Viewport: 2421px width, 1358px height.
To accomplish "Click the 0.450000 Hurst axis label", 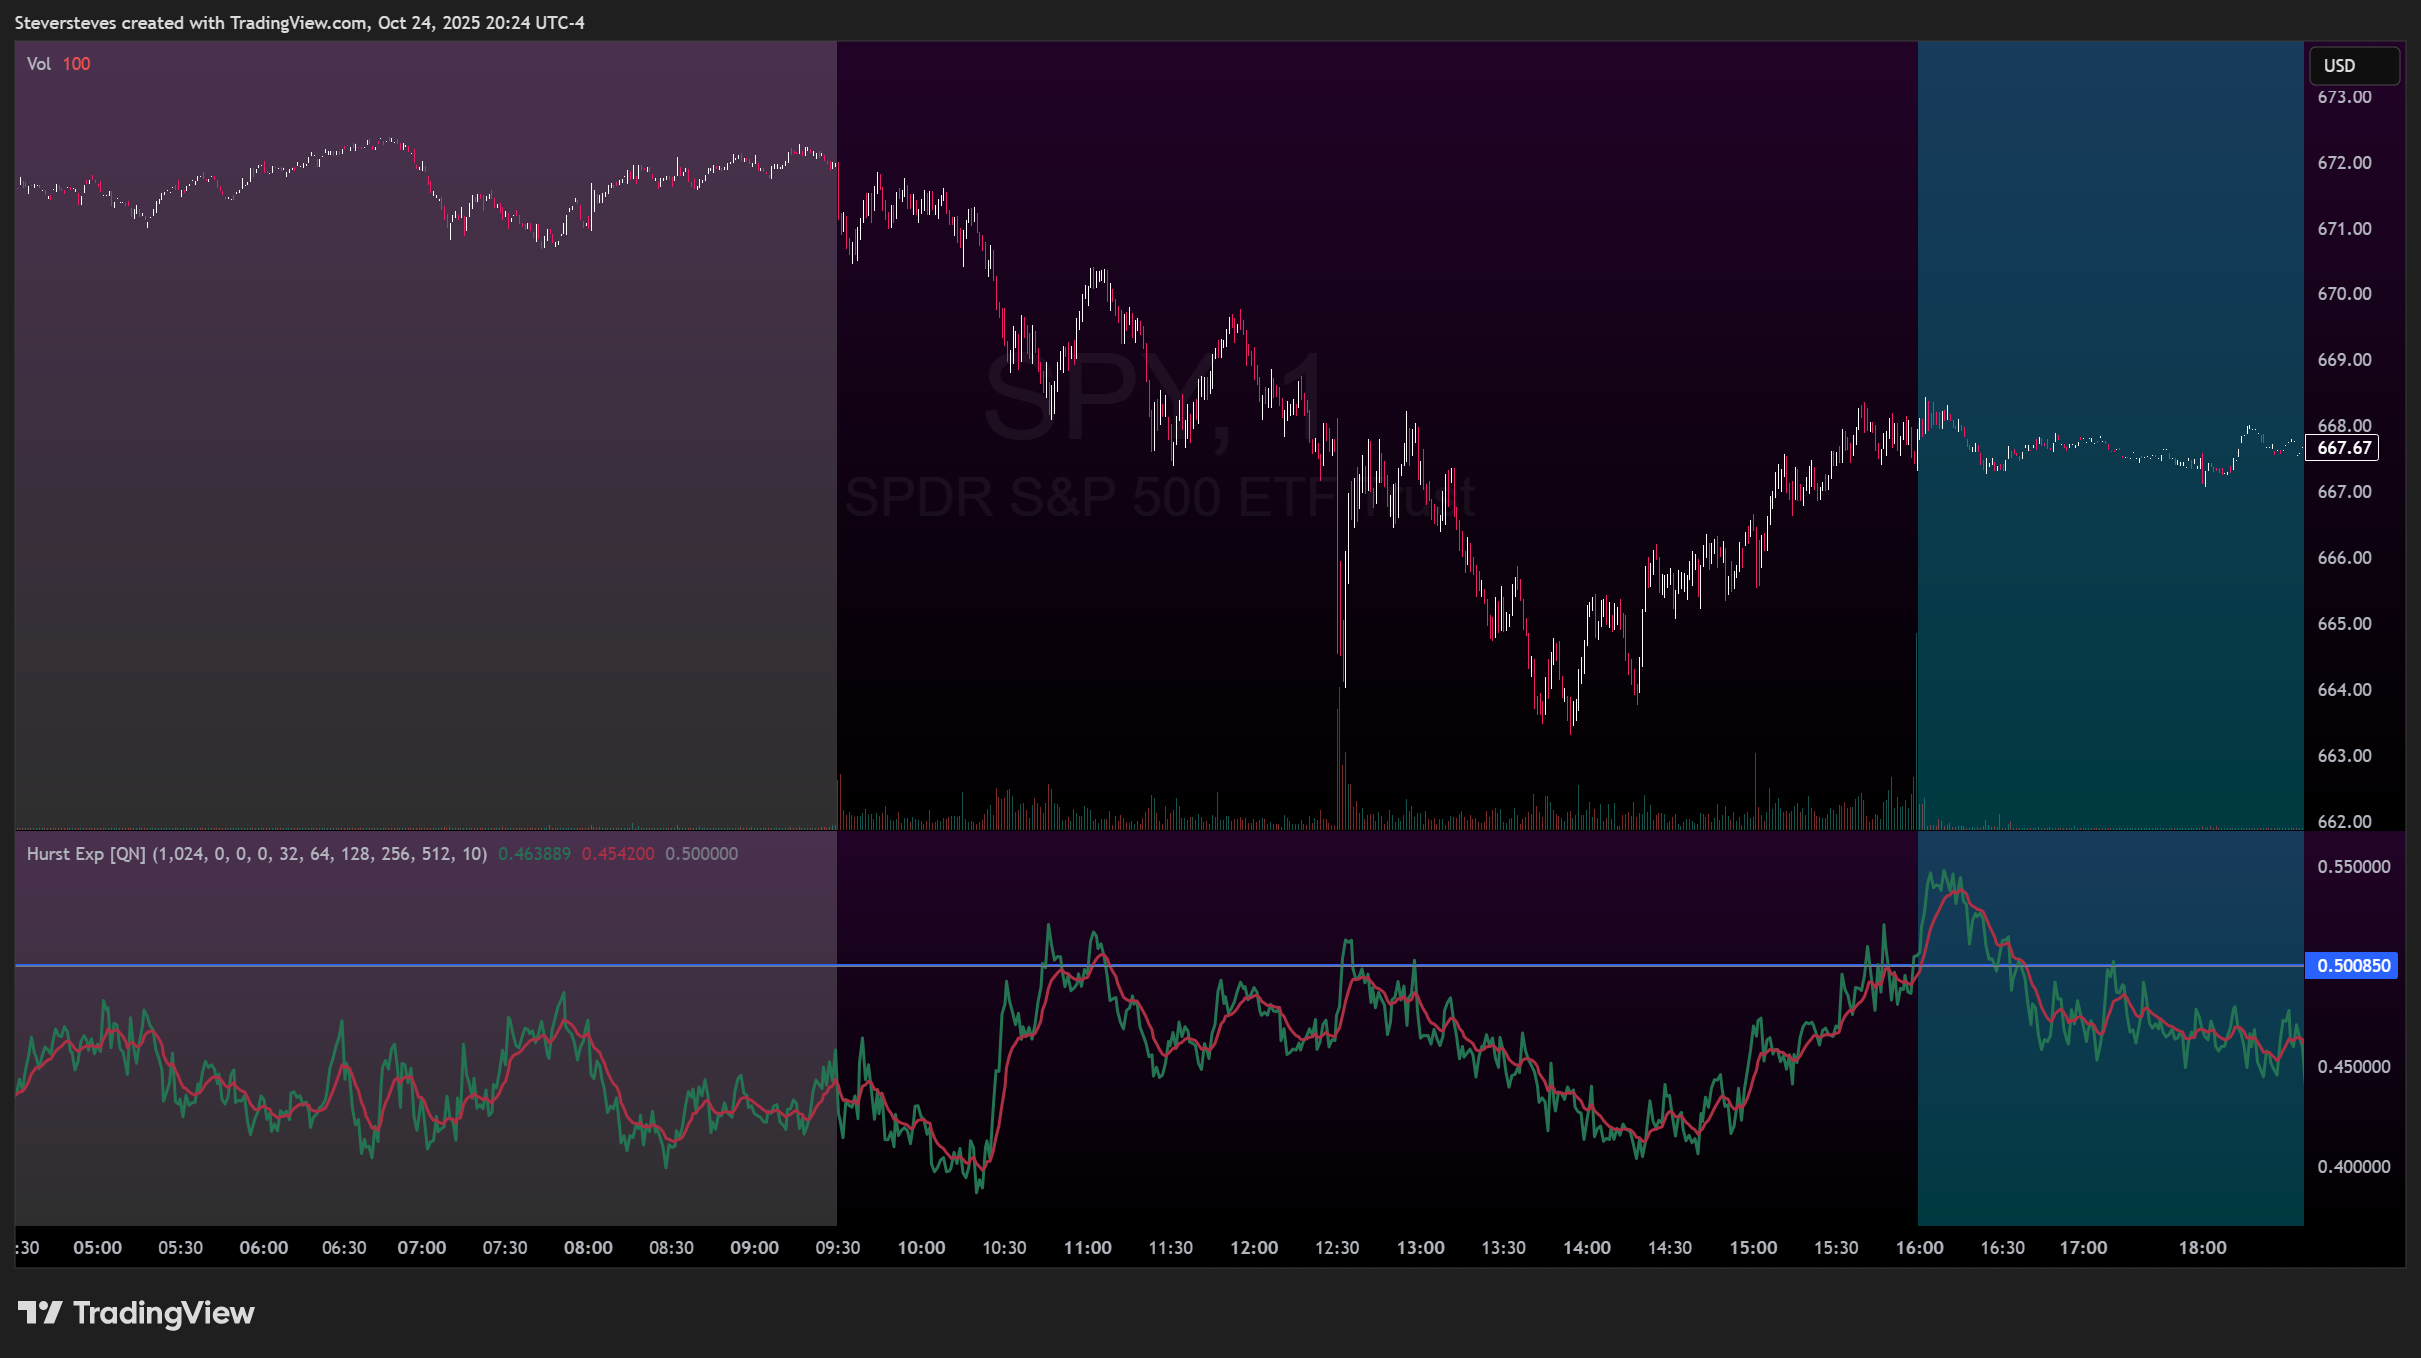I will [2354, 1067].
